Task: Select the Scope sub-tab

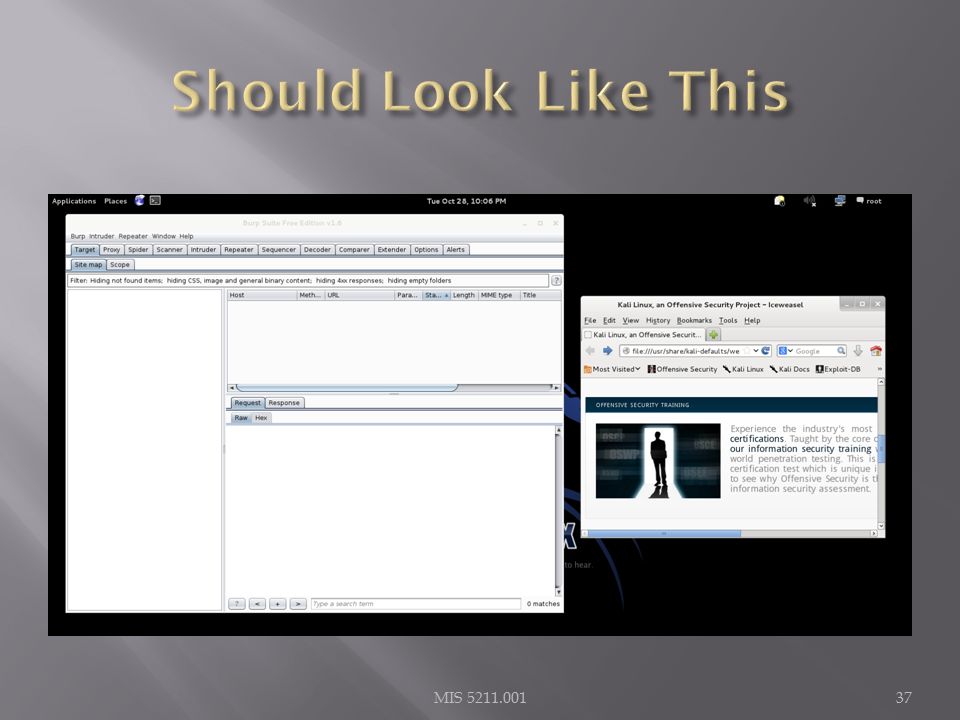Action: [120, 264]
